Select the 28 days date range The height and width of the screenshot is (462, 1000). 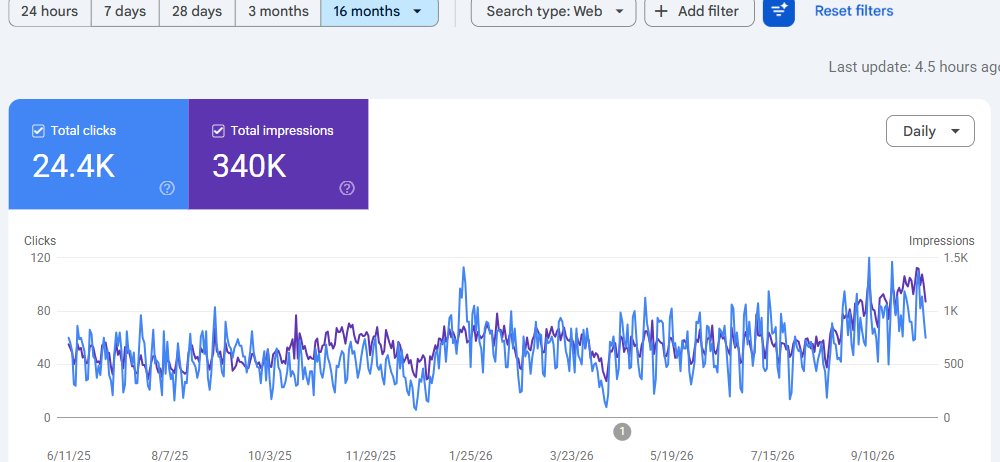coord(197,11)
